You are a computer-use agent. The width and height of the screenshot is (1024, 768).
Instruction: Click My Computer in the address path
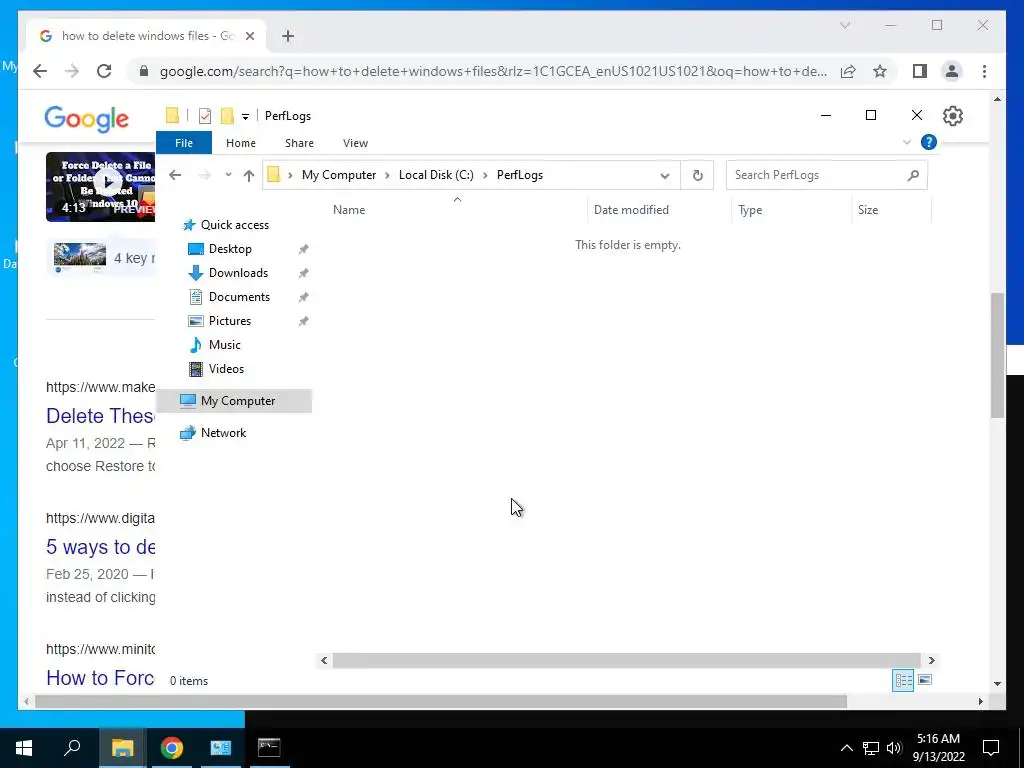[339, 175]
